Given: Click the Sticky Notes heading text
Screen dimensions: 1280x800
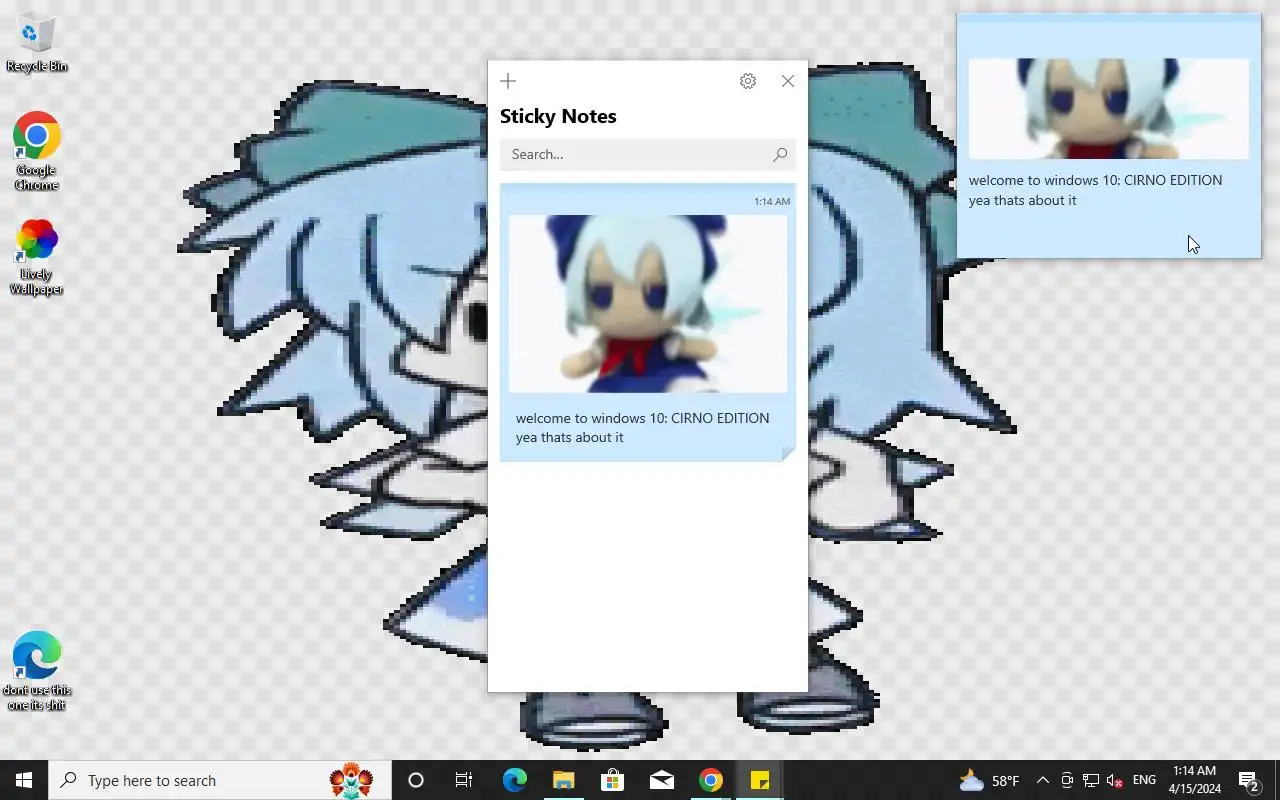Looking at the screenshot, I should click(x=558, y=116).
